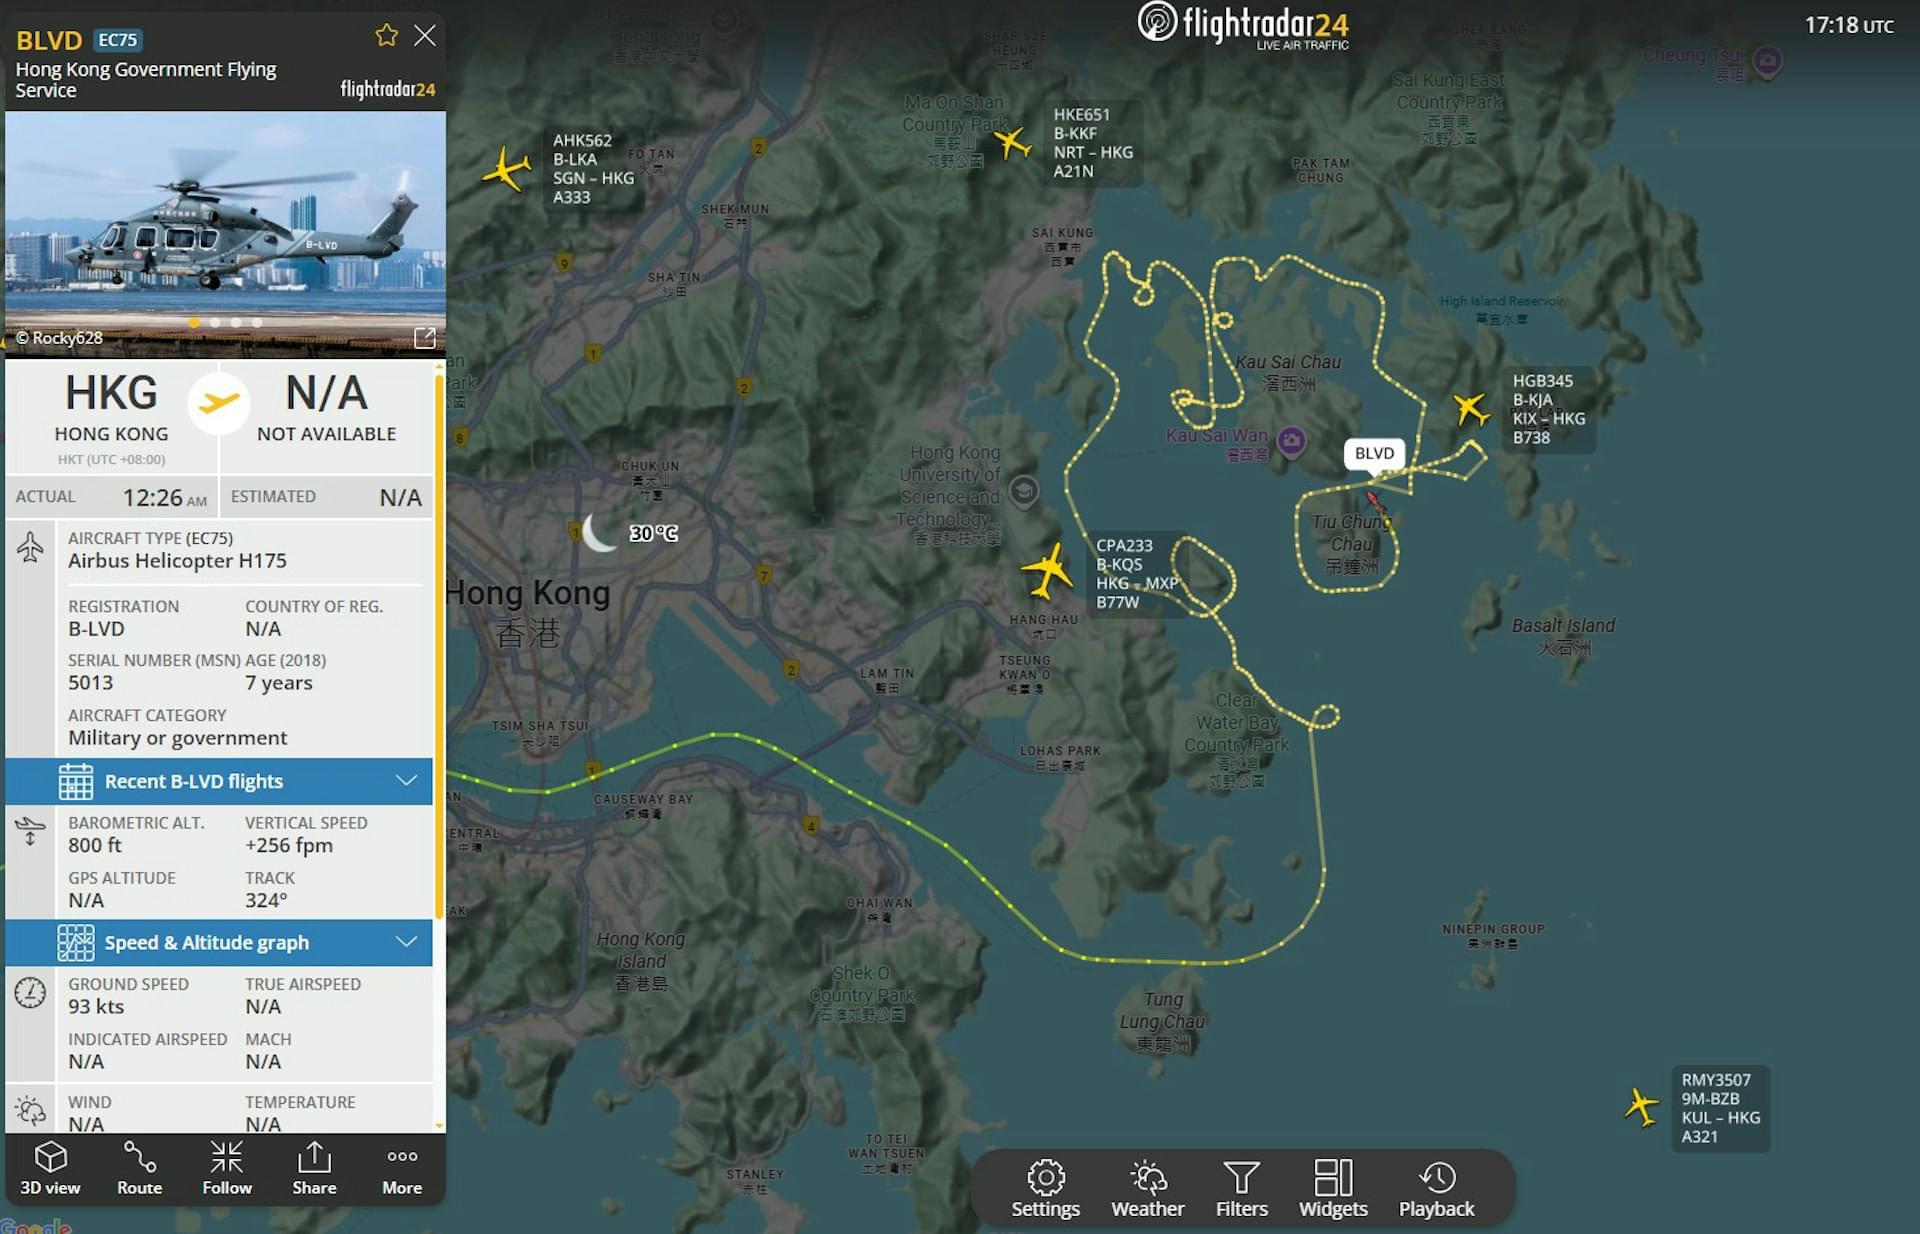The image size is (1920, 1234).
Task: Open calendar icon for recent B-LVD flights
Action: coord(76,781)
